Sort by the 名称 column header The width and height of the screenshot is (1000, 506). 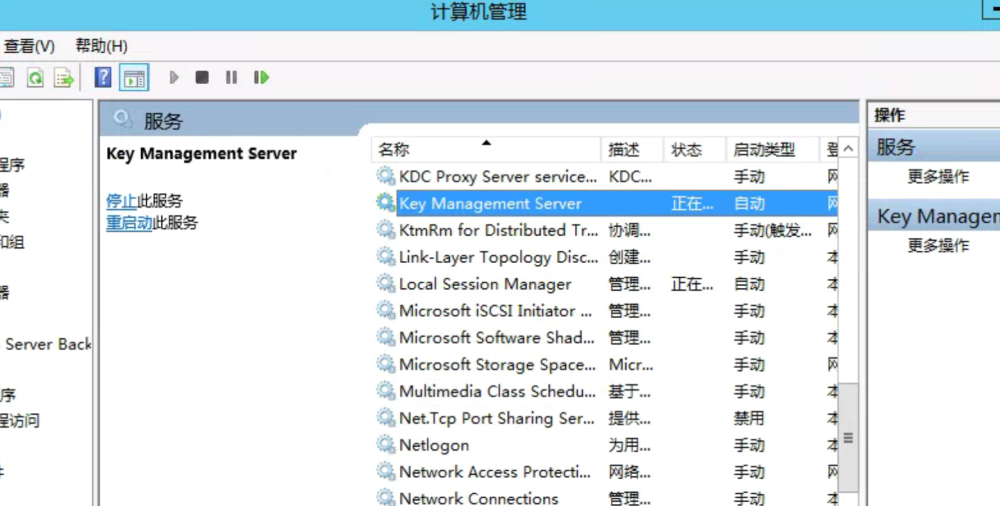pyautogui.click(x=485, y=150)
